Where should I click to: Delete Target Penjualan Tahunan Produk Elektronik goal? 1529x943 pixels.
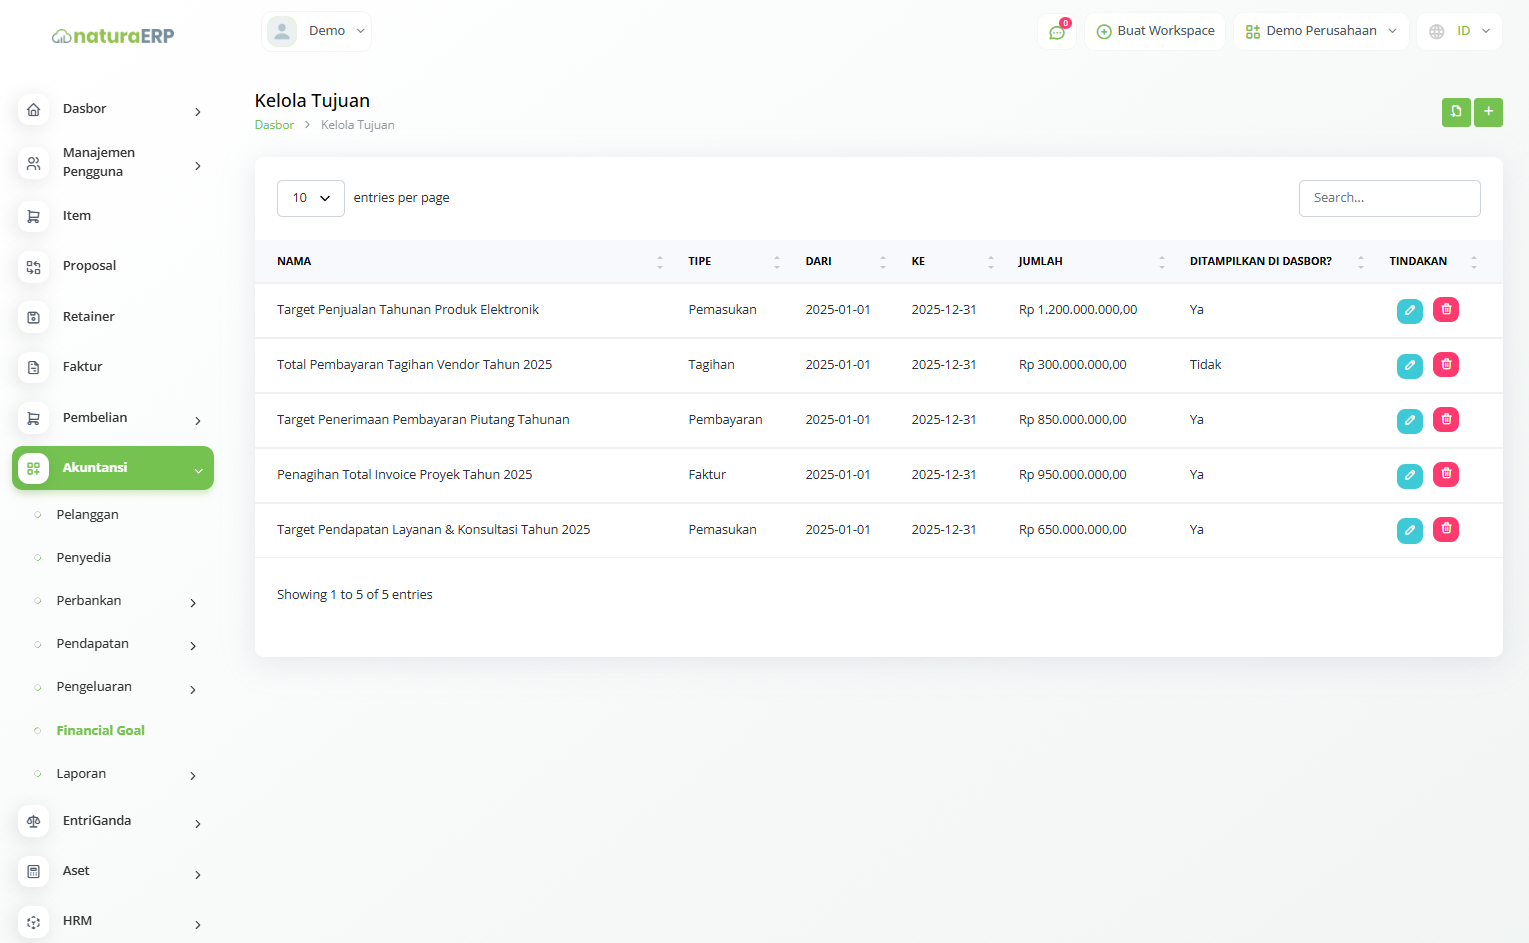point(1446,310)
